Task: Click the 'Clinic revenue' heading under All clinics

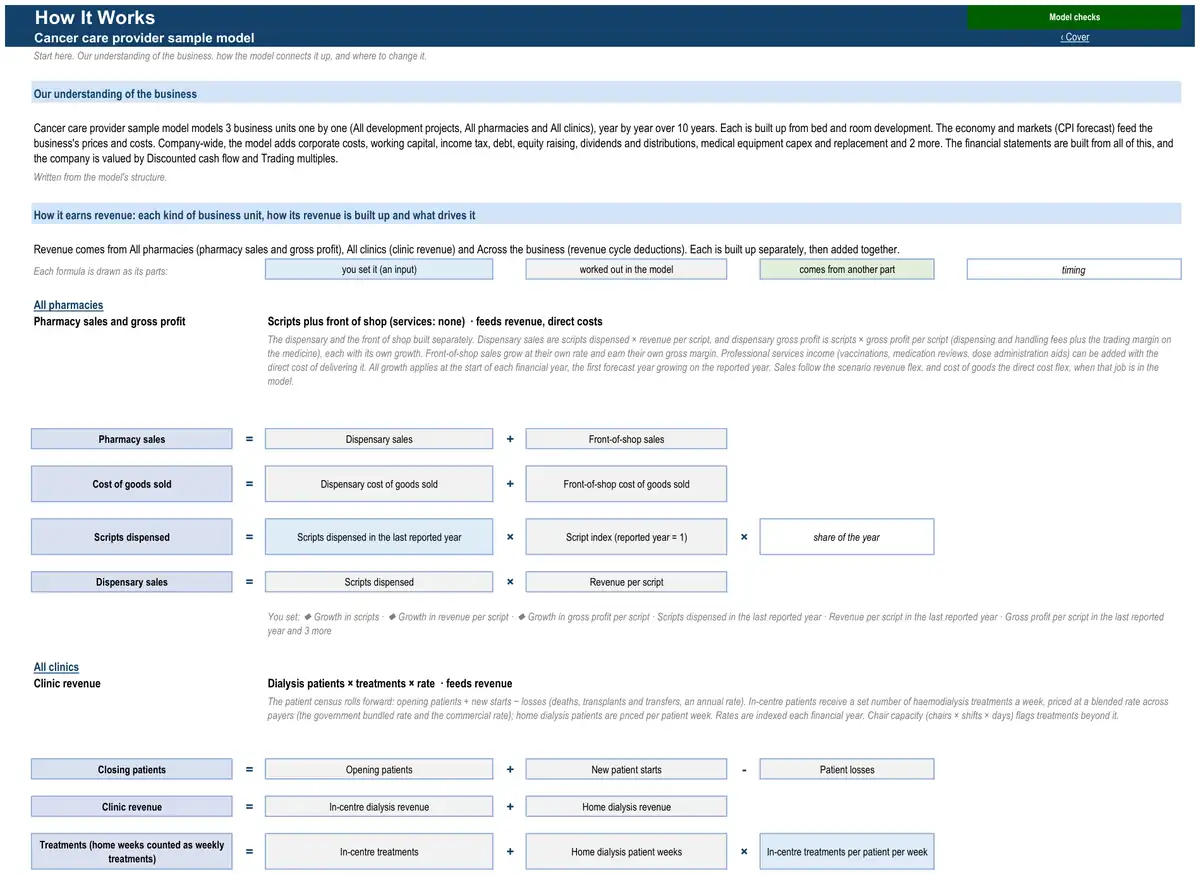Action: point(67,683)
